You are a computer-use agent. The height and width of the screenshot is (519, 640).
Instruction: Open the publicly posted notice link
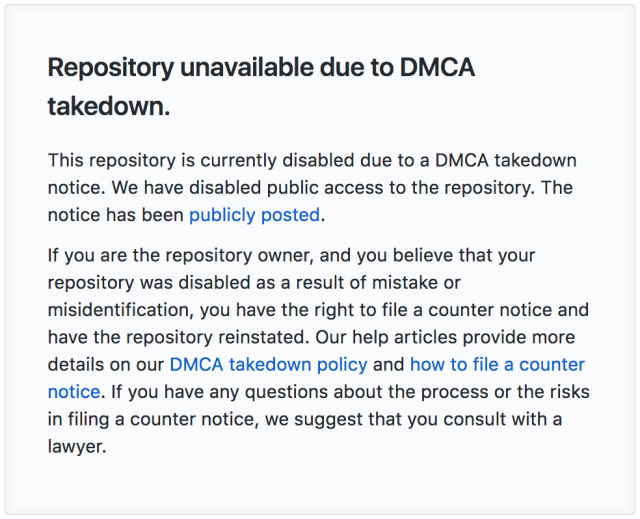pos(254,215)
